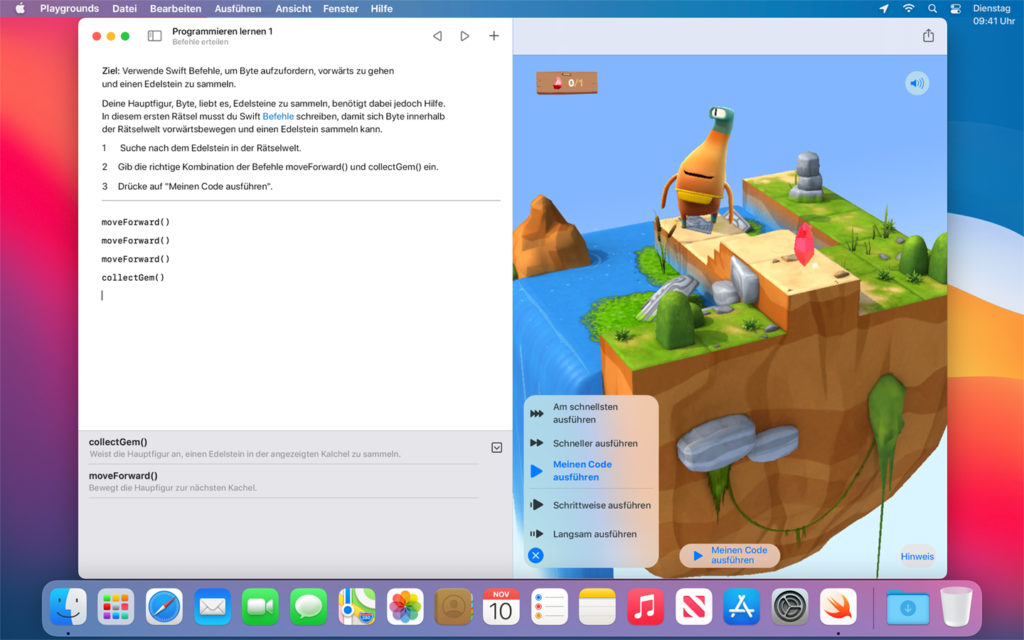Open App Store from the Dock
The height and width of the screenshot is (640, 1024).
(x=742, y=607)
